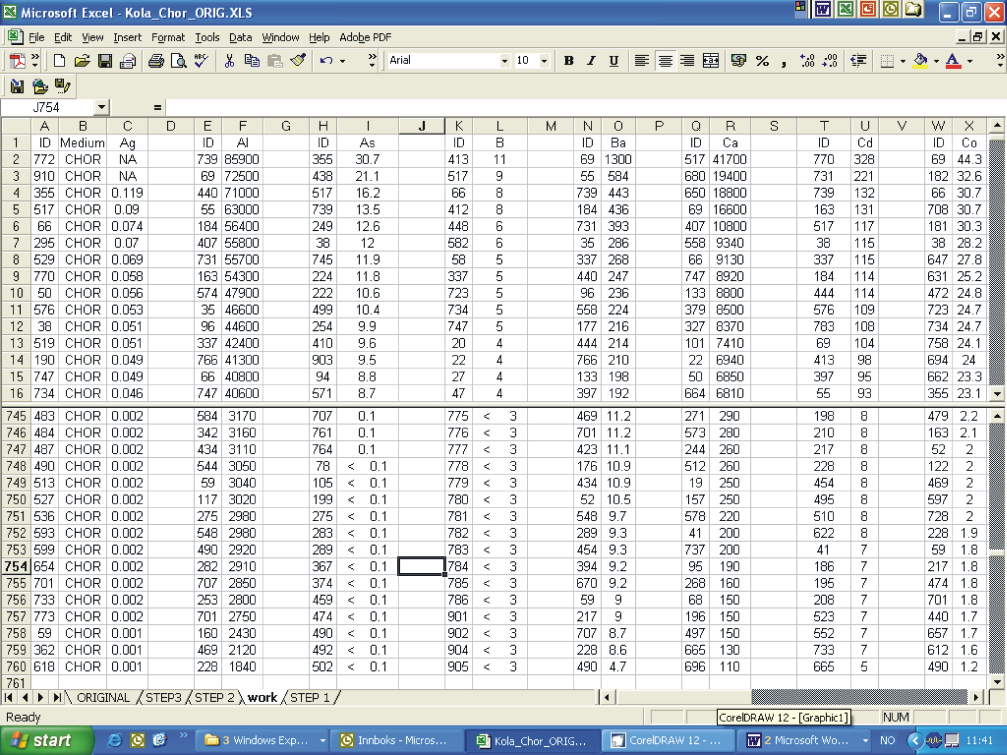Run the Spelling check tool
The image size is (1007, 755).
tap(202, 61)
